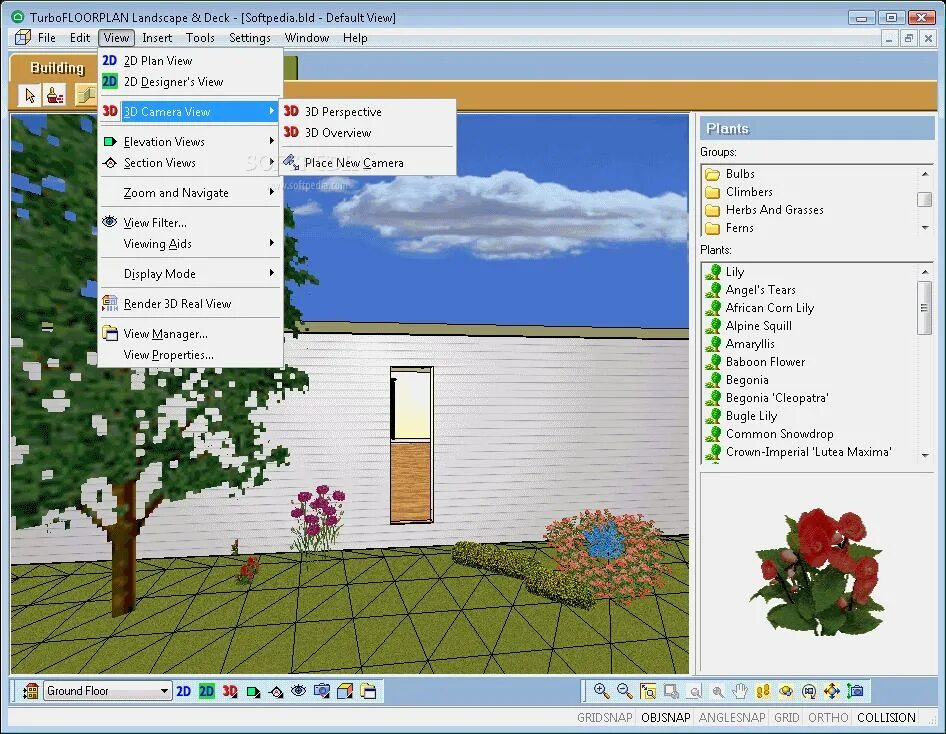Toggle GRID in the status bar

(x=787, y=718)
